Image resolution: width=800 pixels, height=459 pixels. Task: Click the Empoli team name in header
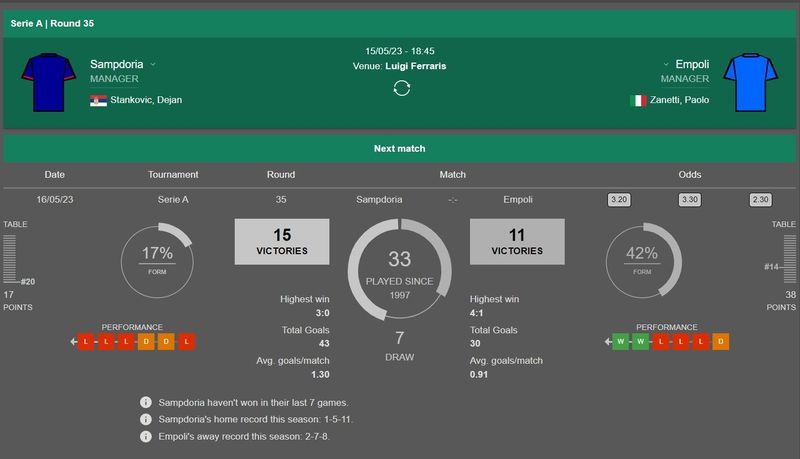tap(692, 64)
